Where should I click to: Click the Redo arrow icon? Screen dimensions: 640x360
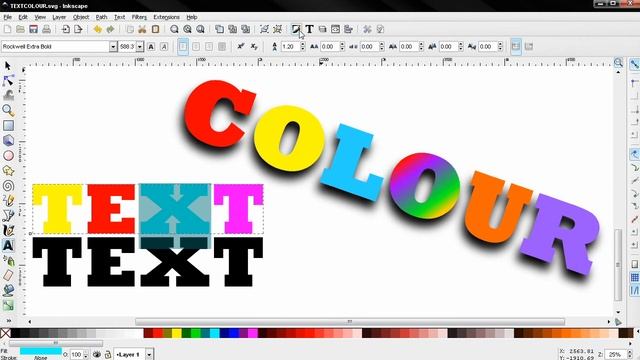[x=110, y=29]
